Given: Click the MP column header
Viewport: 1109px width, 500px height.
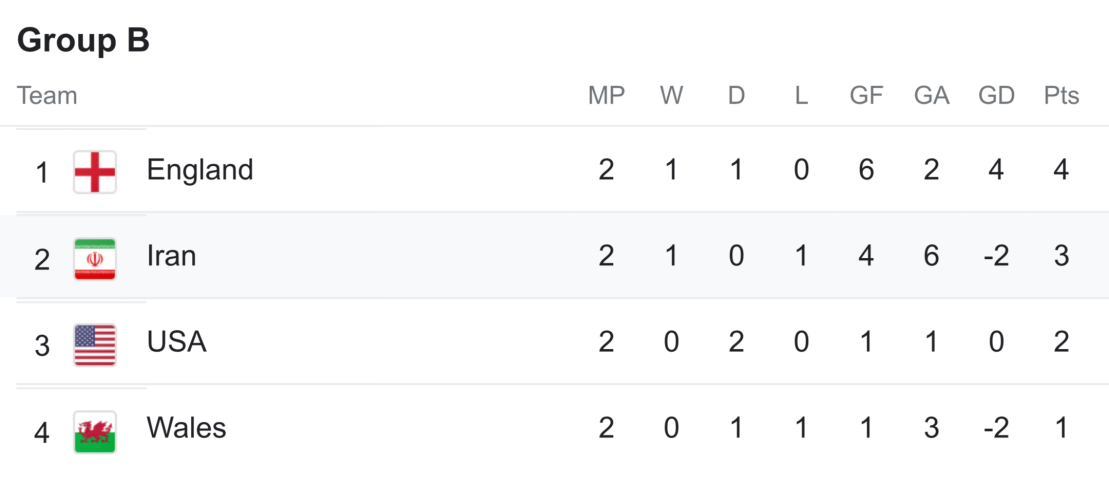Looking at the screenshot, I should 606,96.
